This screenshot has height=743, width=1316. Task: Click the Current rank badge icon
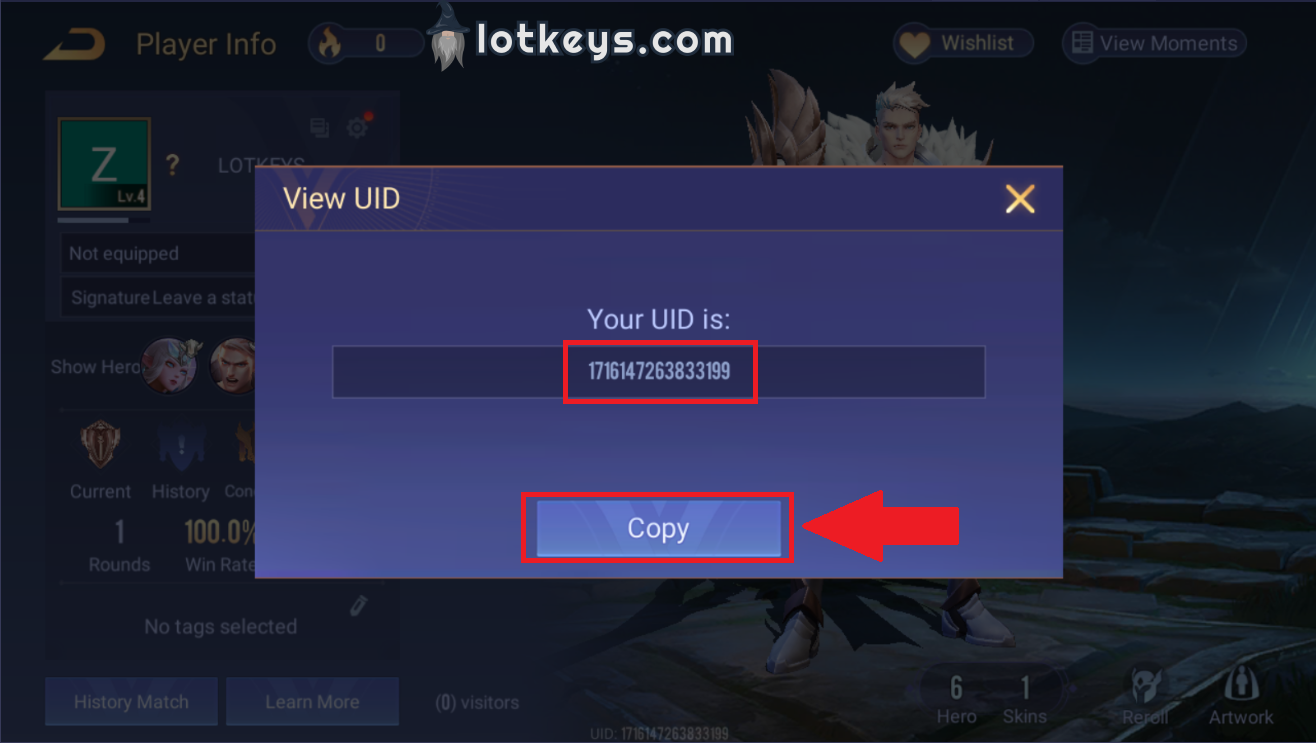coord(100,445)
